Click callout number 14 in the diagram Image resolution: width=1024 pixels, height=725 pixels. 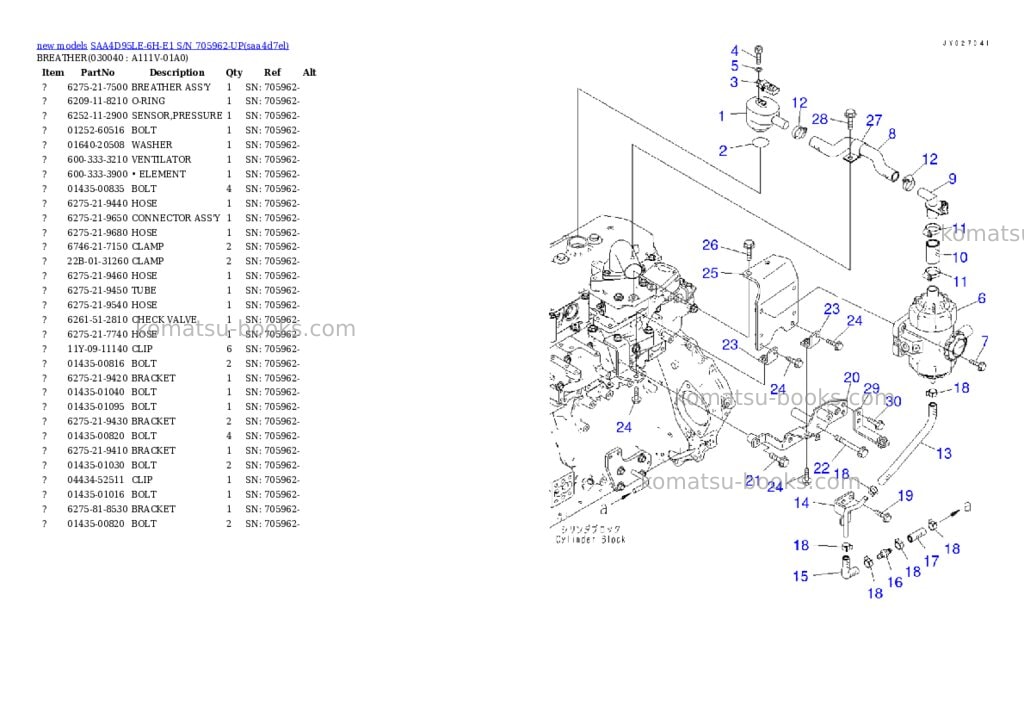pos(801,503)
